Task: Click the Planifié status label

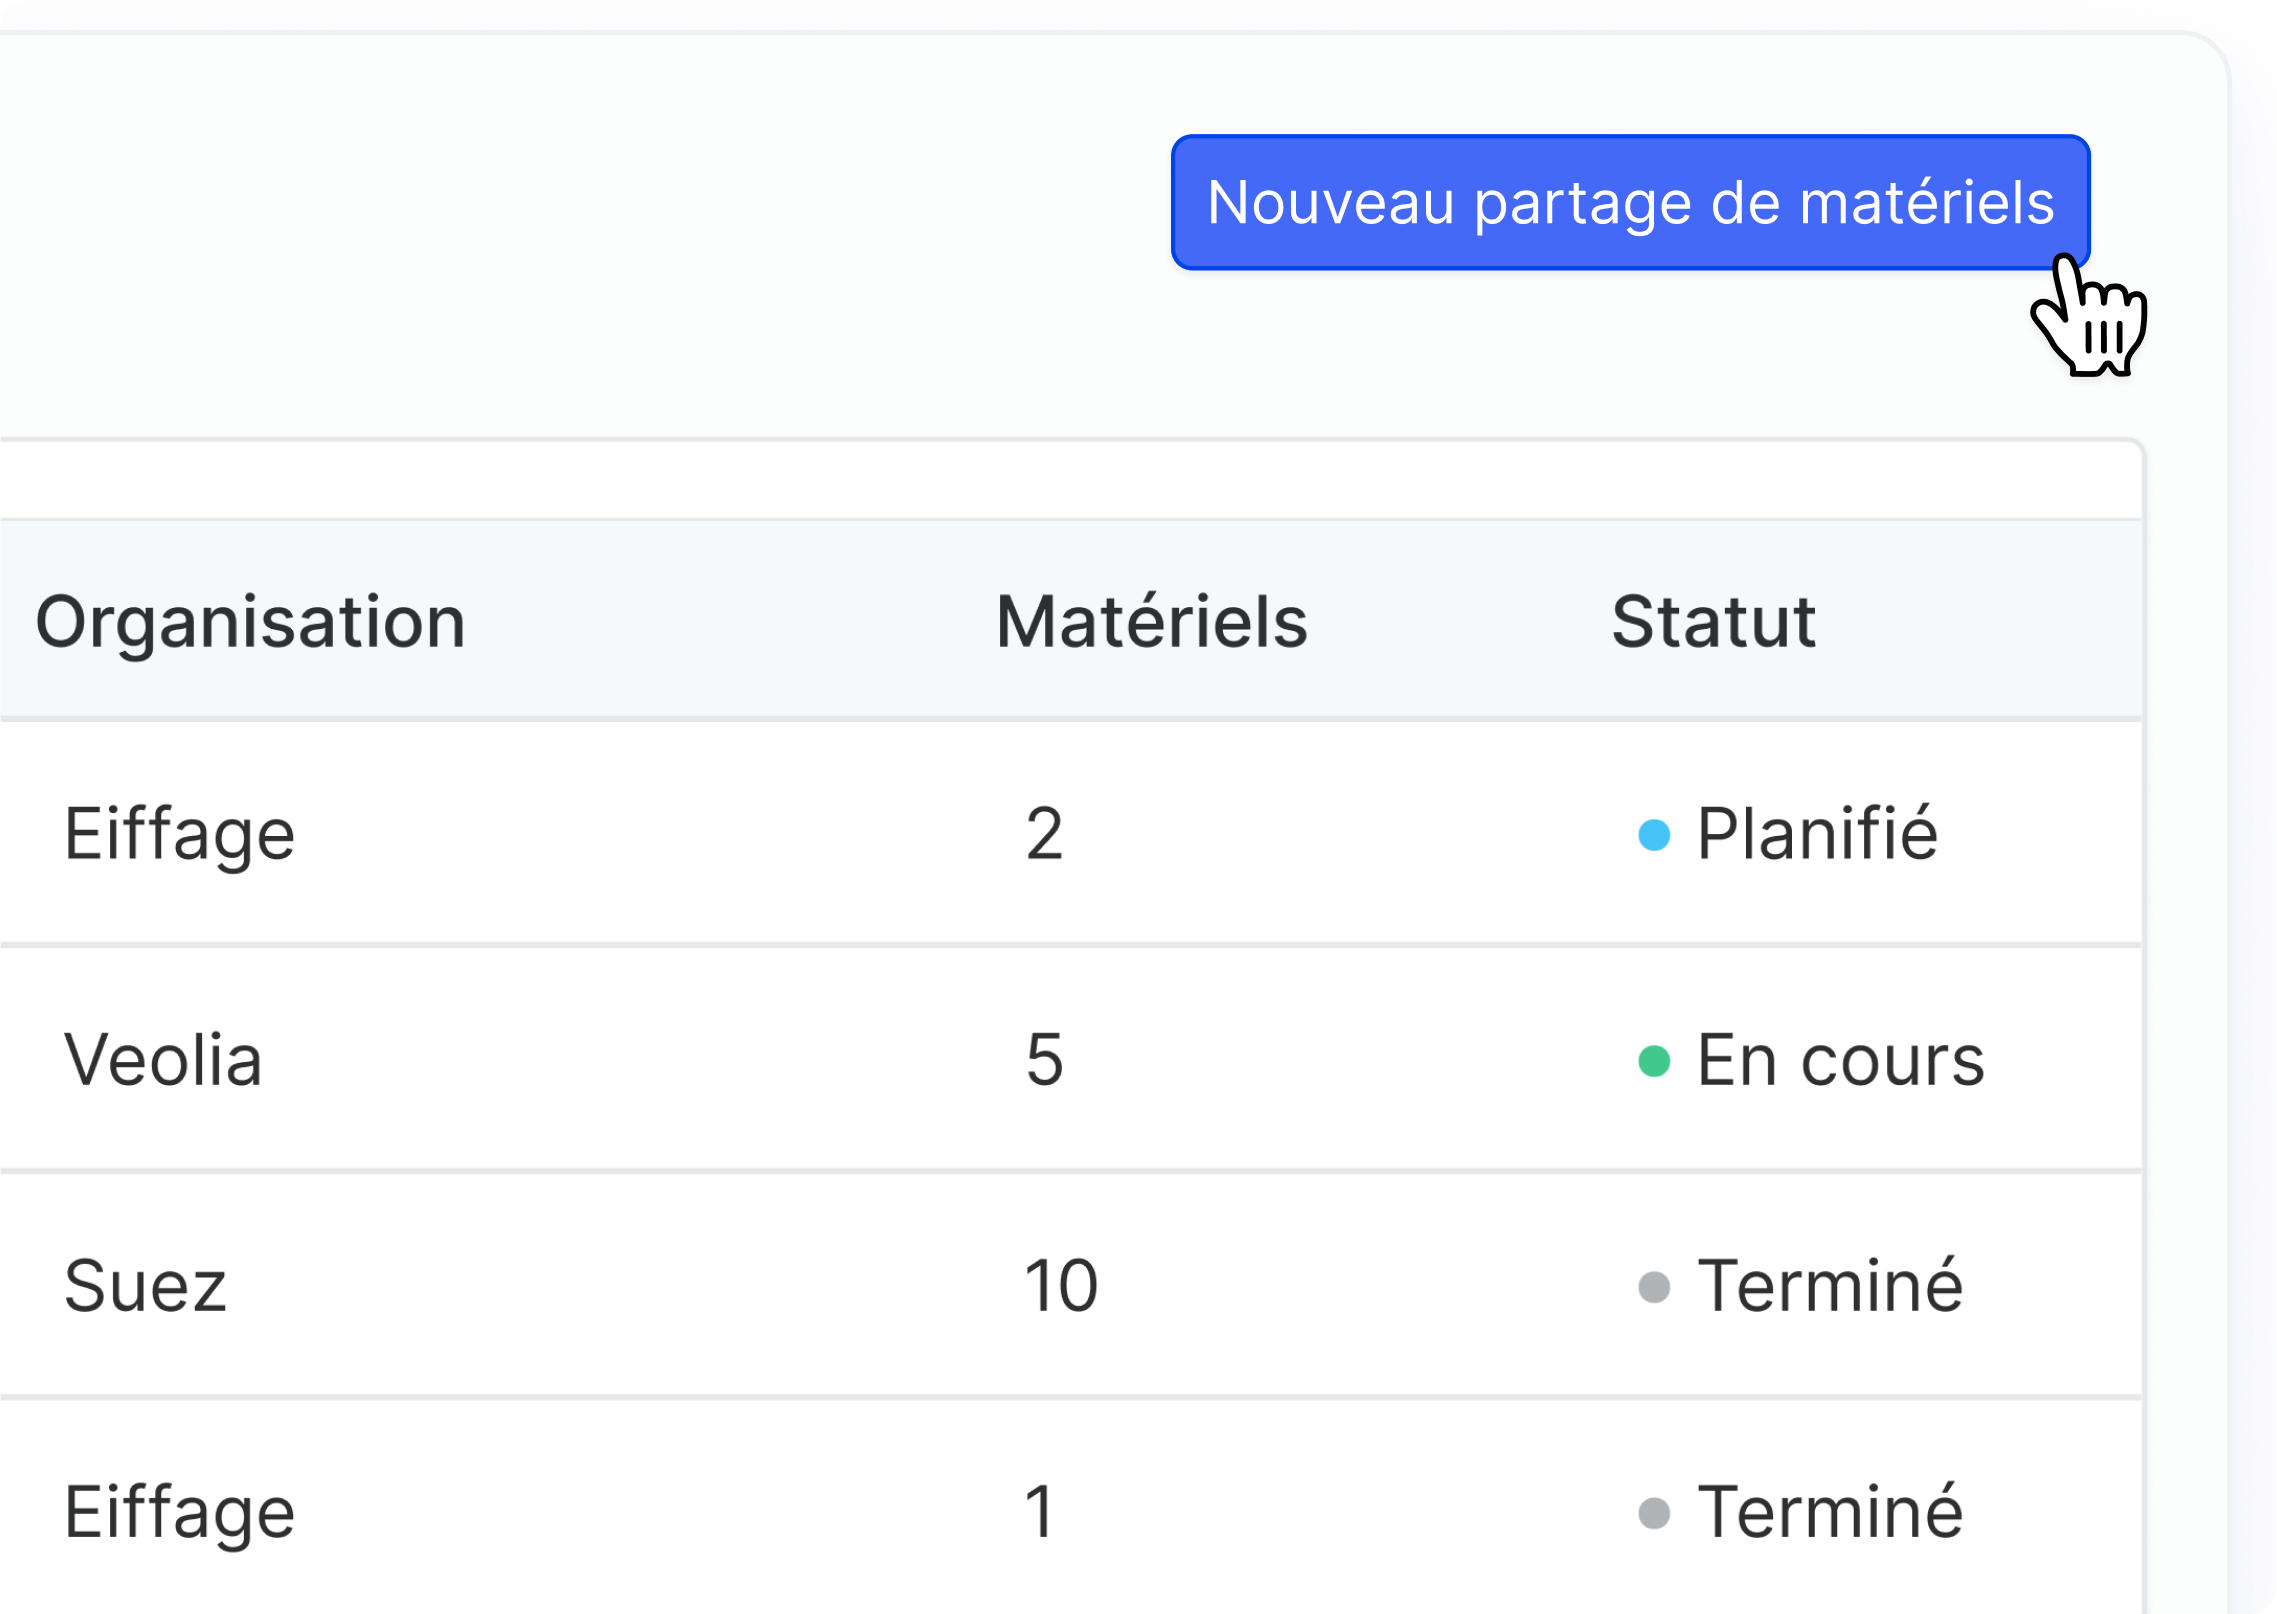Action: point(1817,833)
